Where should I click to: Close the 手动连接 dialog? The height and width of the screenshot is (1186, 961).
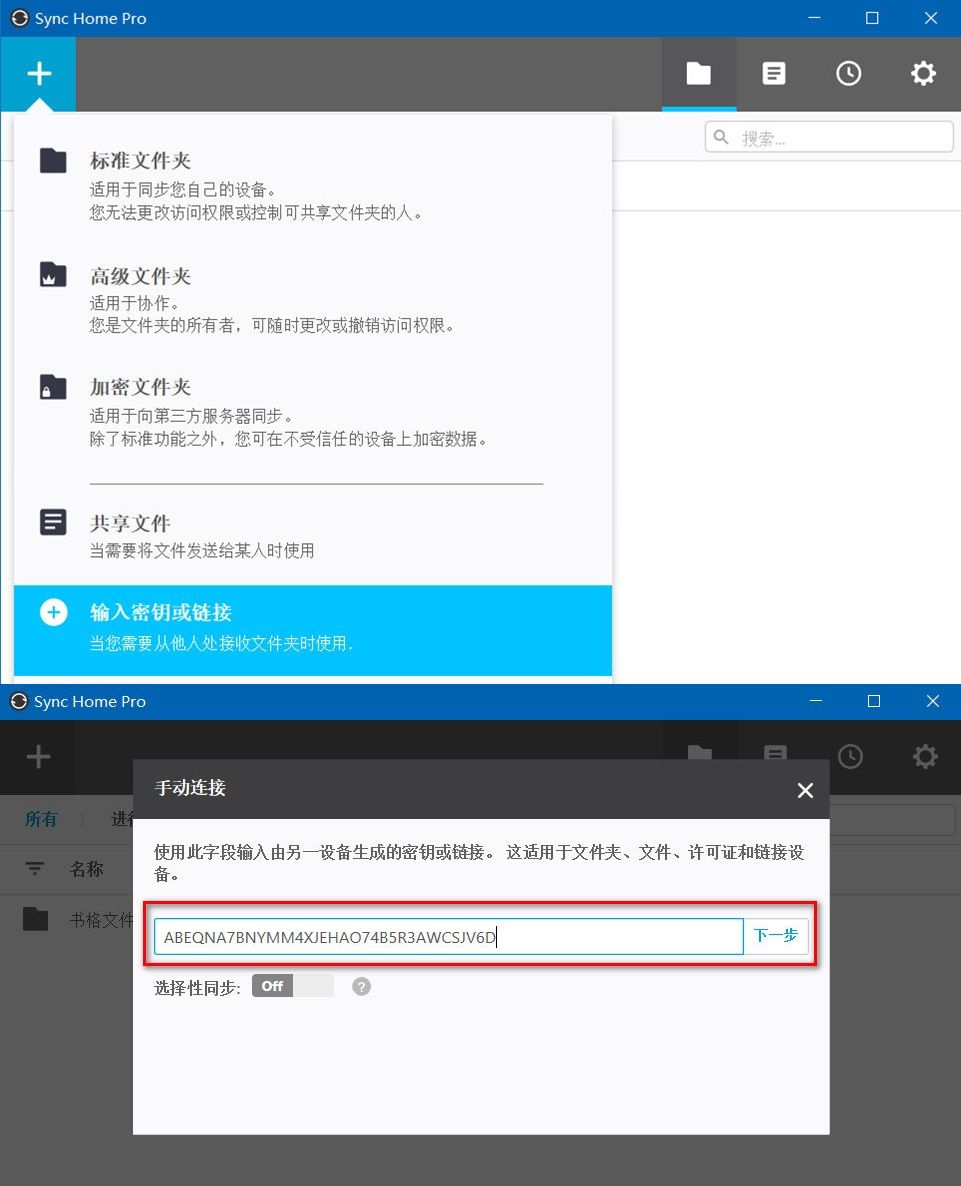coord(805,790)
